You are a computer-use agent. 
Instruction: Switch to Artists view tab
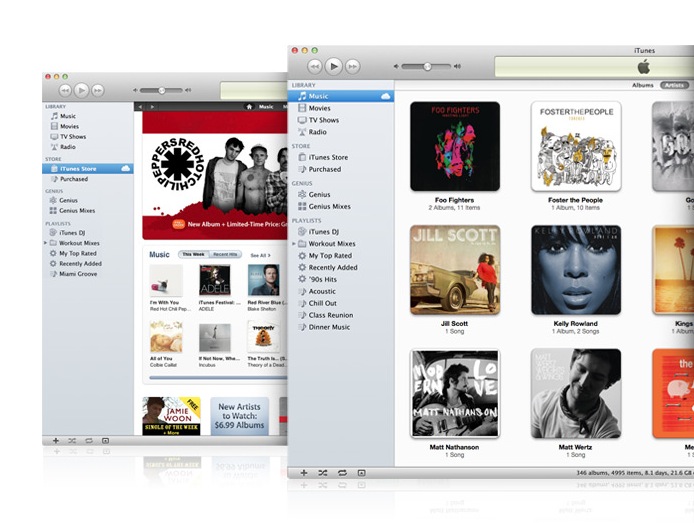coord(674,85)
